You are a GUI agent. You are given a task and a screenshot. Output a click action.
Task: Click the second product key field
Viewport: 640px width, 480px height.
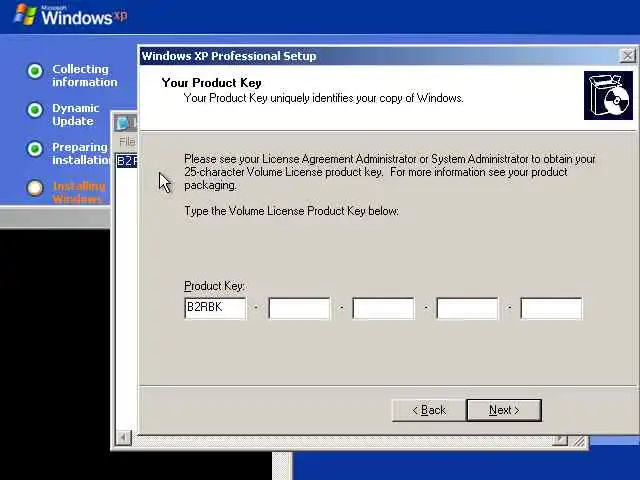(x=299, y=308)
